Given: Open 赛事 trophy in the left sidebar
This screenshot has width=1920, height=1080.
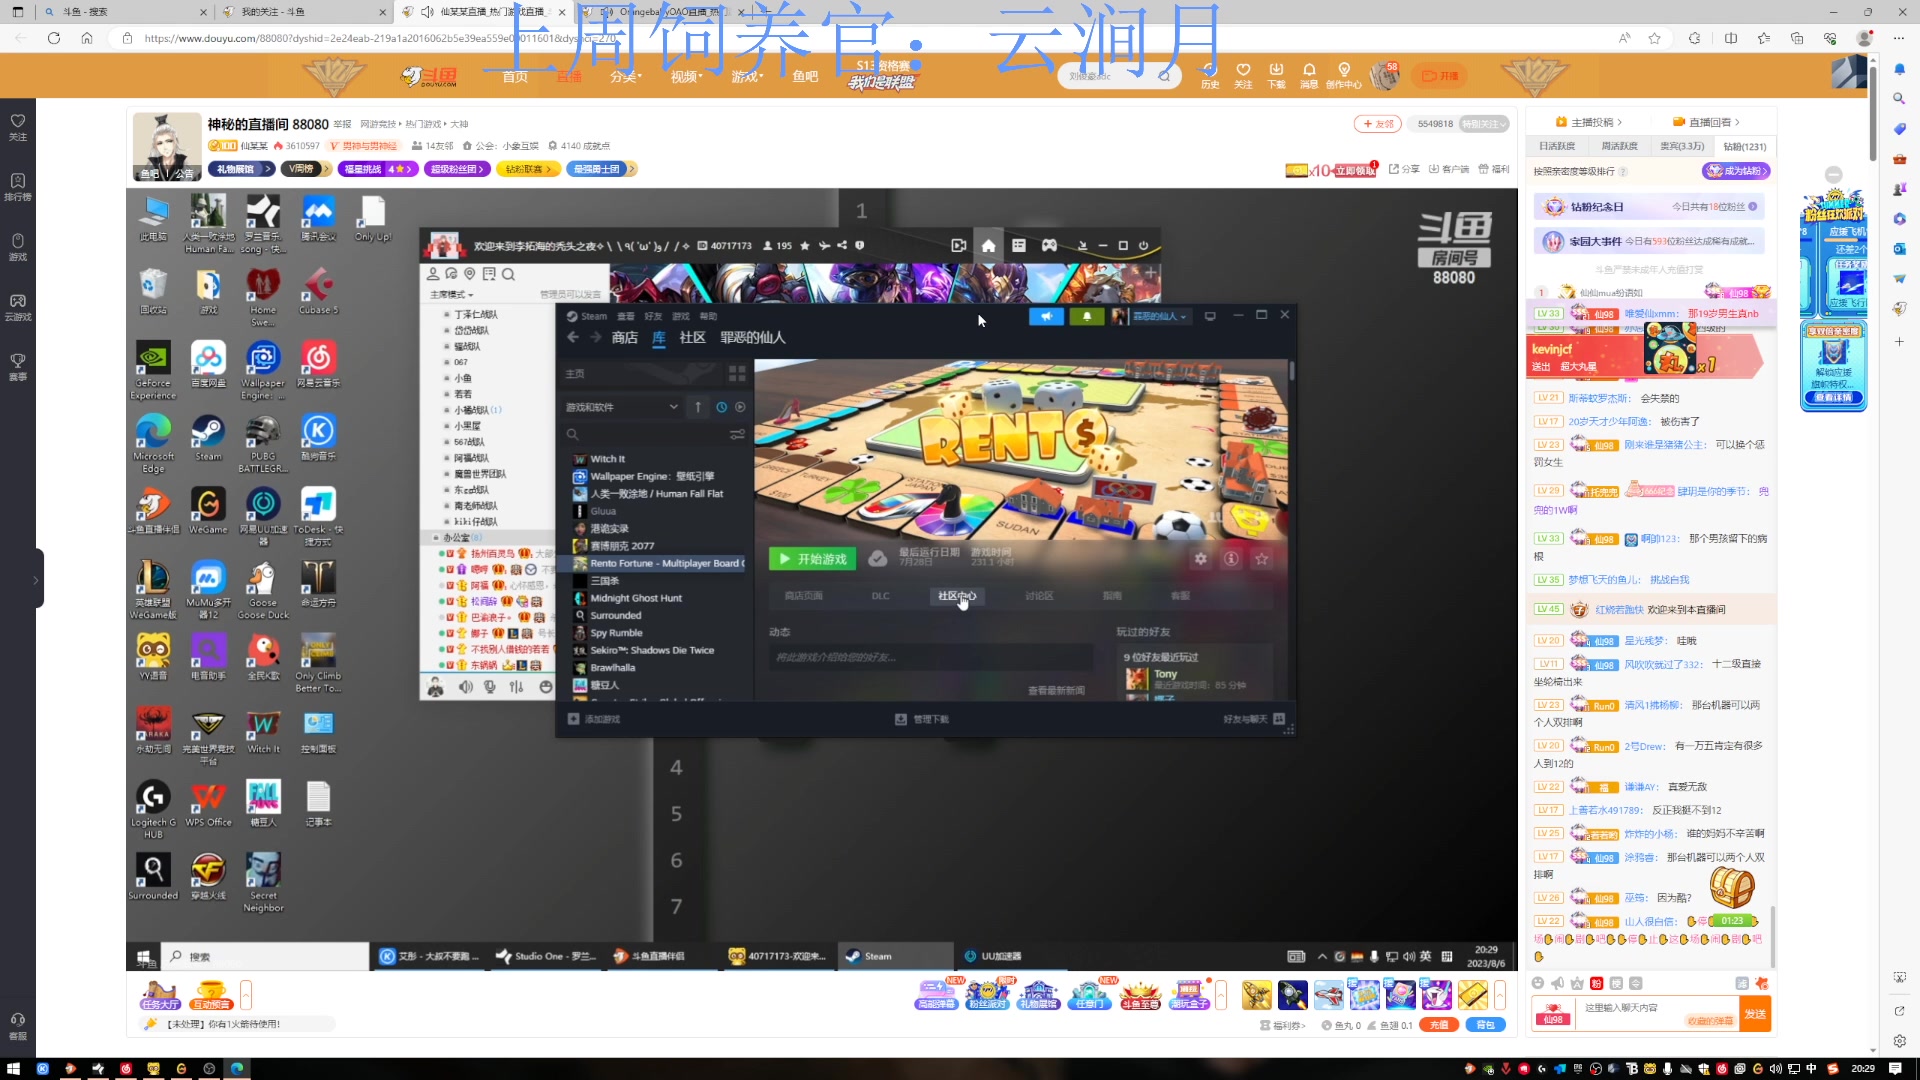Looking at the screenshot, I should [18, 366].
